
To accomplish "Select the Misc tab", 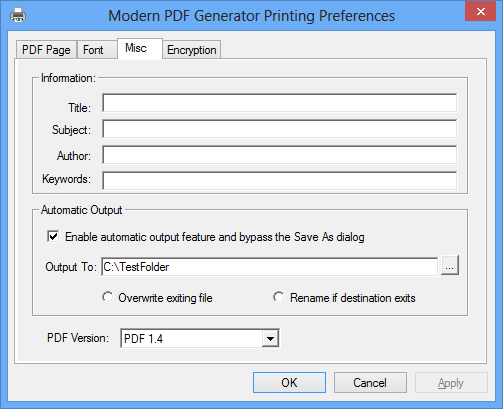I will [x=140, y=48].
